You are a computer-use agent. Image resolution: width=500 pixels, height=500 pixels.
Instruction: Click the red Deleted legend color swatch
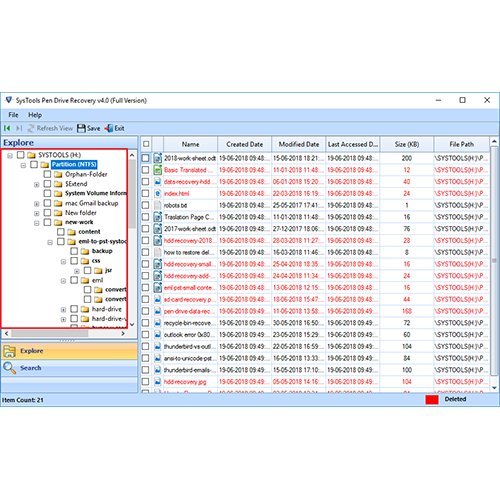tap(432, 399)
